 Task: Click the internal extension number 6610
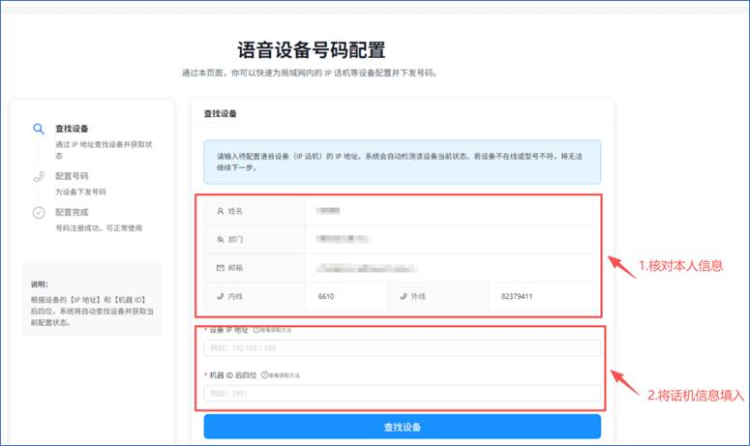point(326,297)
